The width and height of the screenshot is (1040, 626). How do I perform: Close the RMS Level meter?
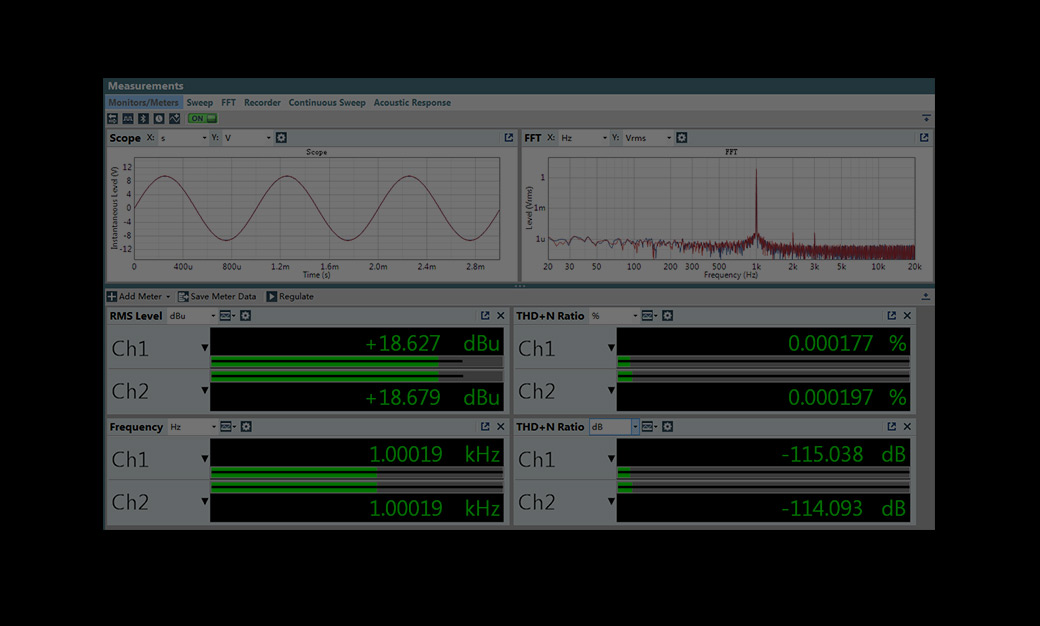(x=501, y=316)
